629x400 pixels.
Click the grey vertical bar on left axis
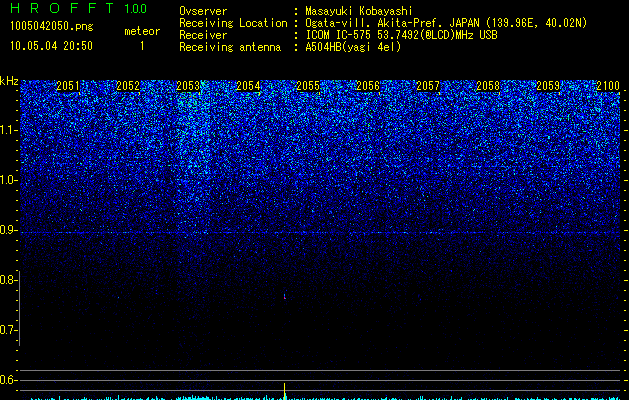tap(20, 308)
